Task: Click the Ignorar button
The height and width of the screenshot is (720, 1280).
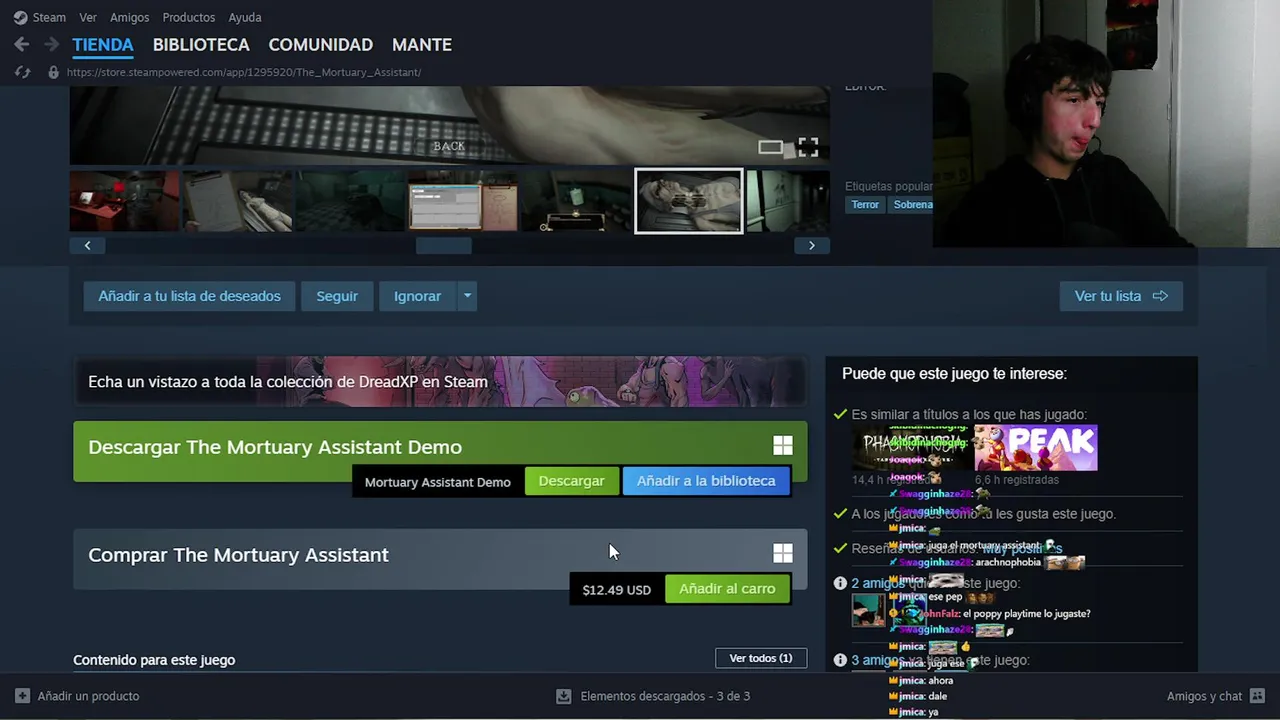Action: tap(417, 296)
